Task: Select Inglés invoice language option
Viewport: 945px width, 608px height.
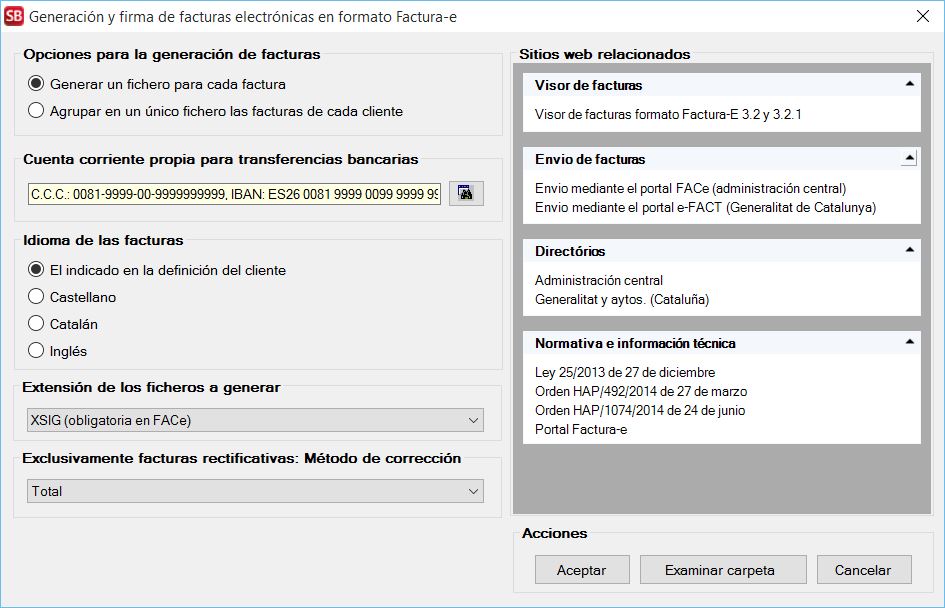Action: click(37, 351)
